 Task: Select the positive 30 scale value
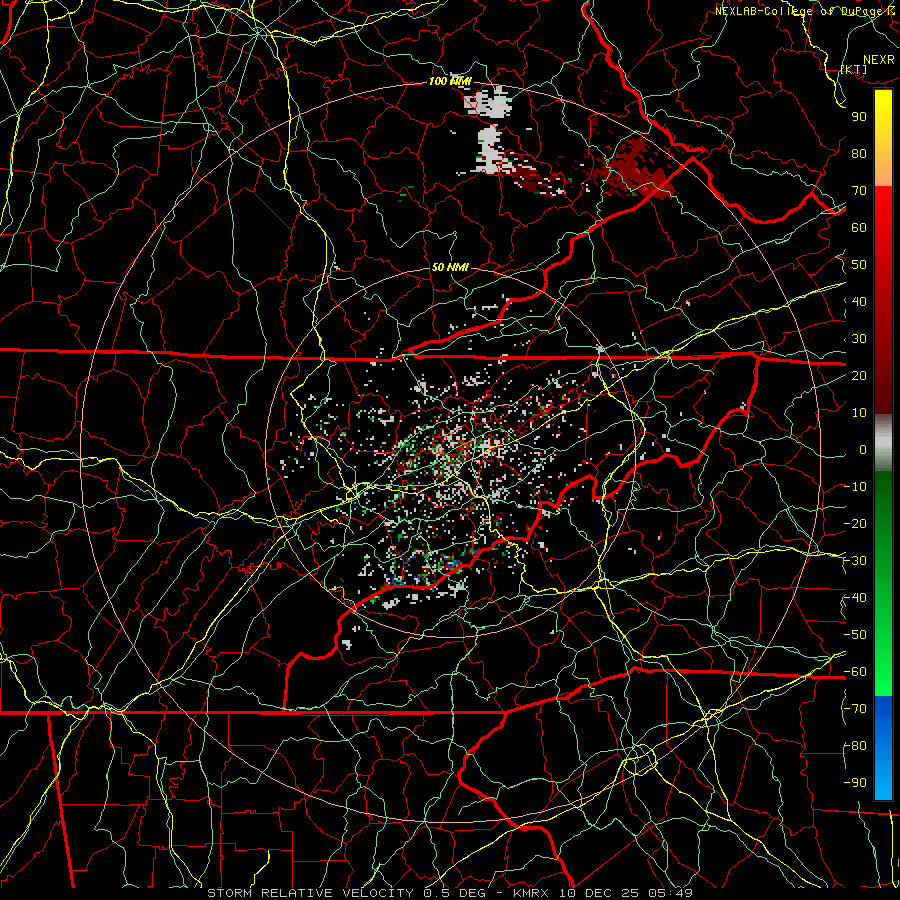[859, 339]
